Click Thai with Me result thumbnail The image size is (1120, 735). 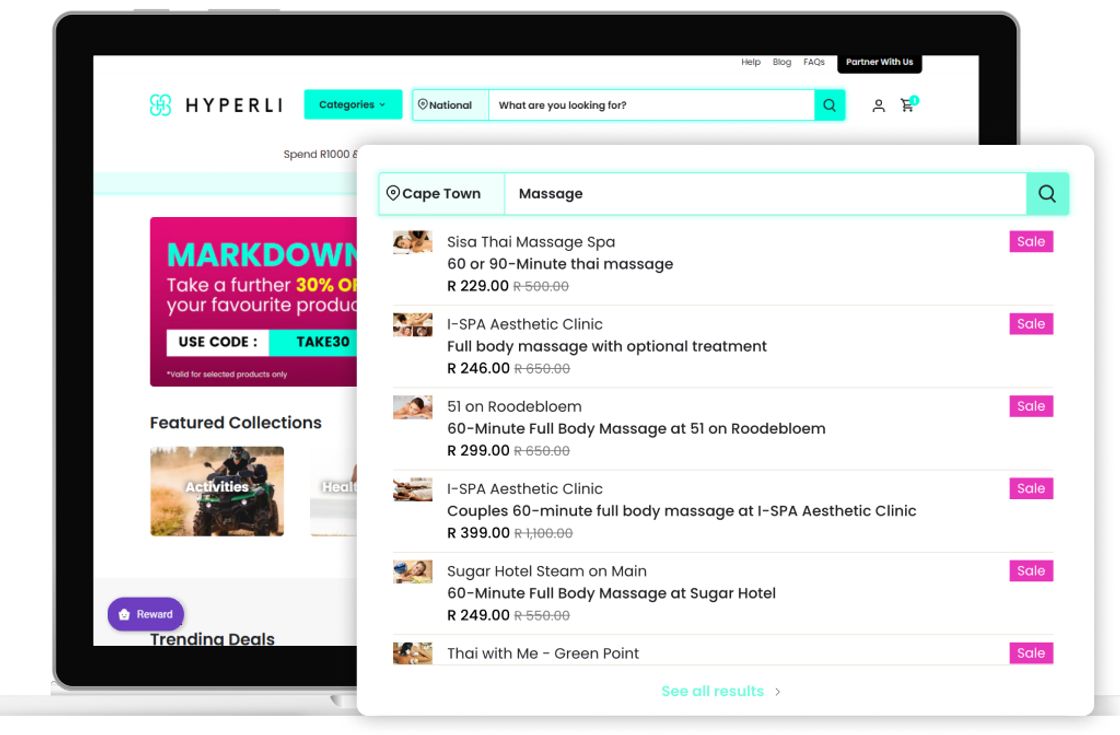click(412, 653)
